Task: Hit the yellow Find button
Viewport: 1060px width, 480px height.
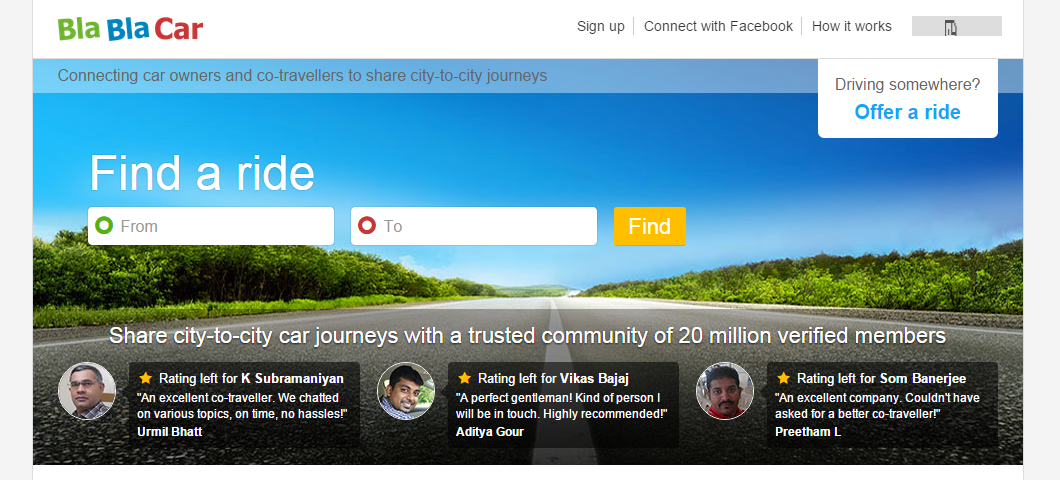Action: [650, 226]
